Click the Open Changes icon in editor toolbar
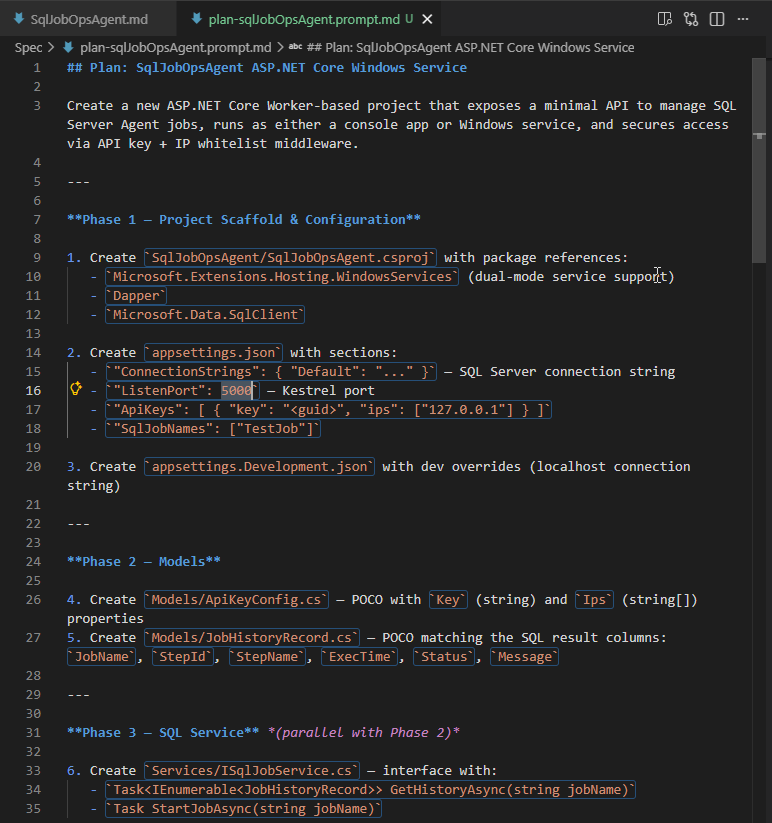This screenshot has width=772, height=823. point(691,19)
